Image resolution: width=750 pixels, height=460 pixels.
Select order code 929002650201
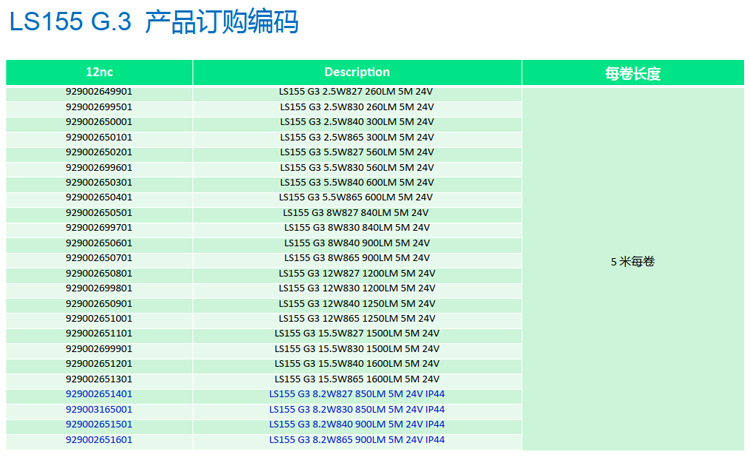(99, 152)
